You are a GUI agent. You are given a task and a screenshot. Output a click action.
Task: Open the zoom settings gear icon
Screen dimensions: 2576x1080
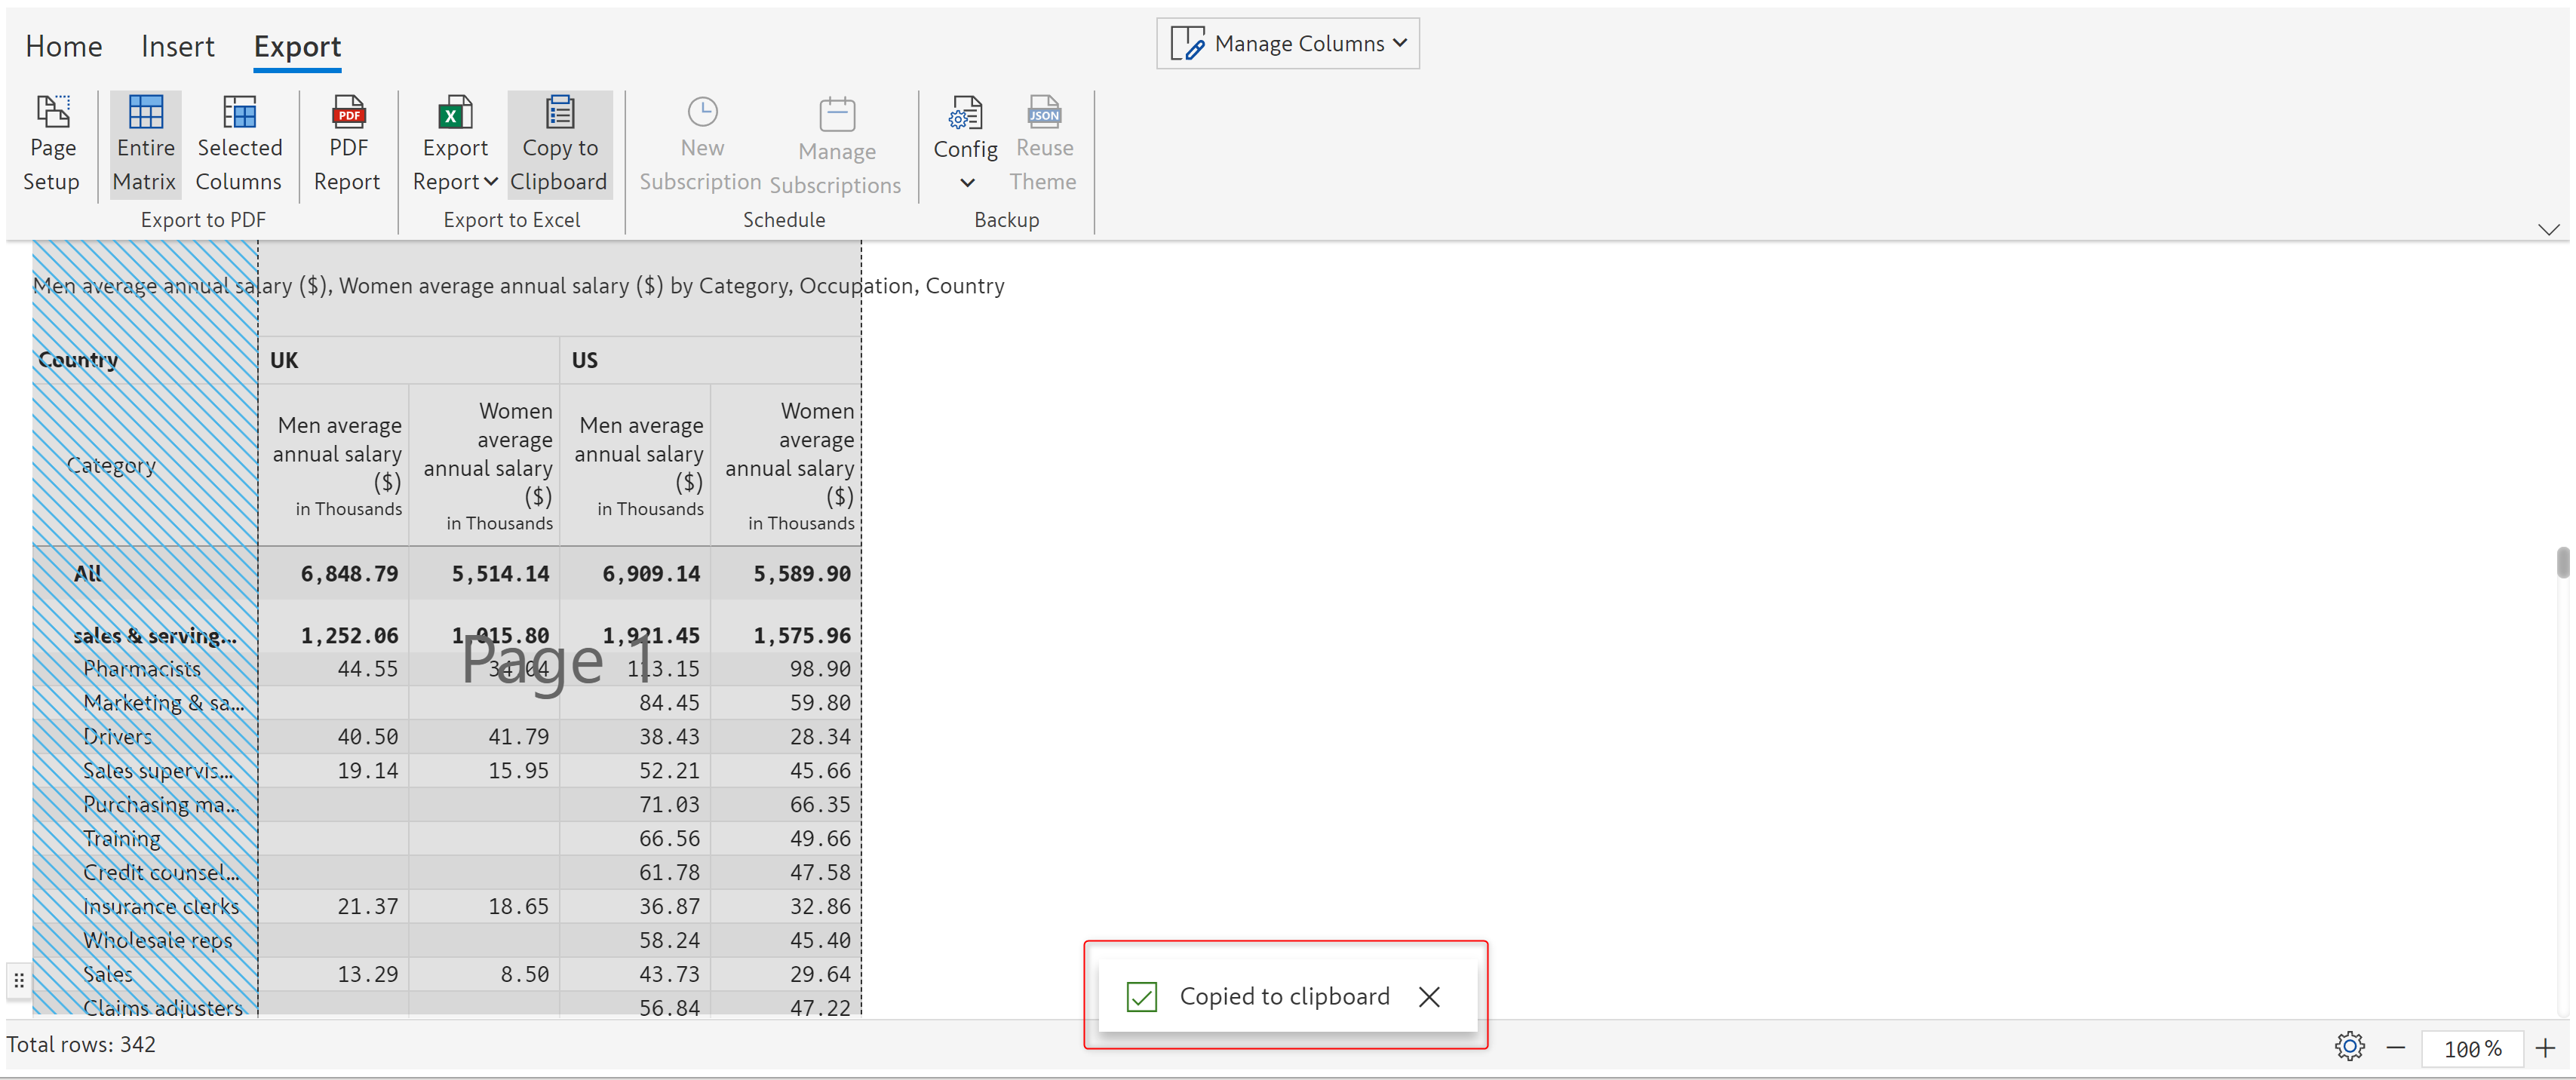pyautogui.click(x=2349, y=1047)
